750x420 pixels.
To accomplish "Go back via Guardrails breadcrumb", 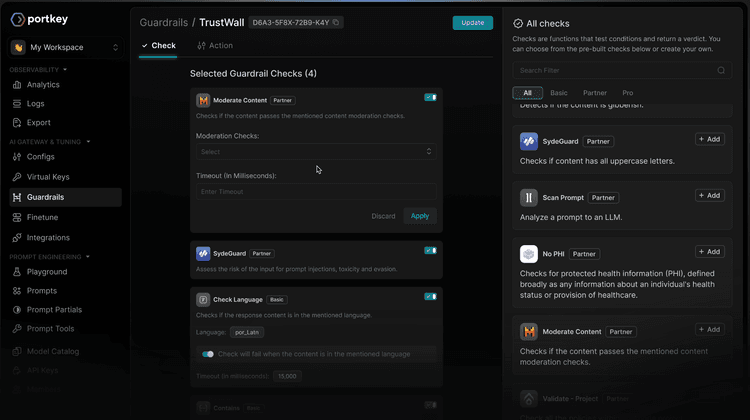I will pos(164,22).
